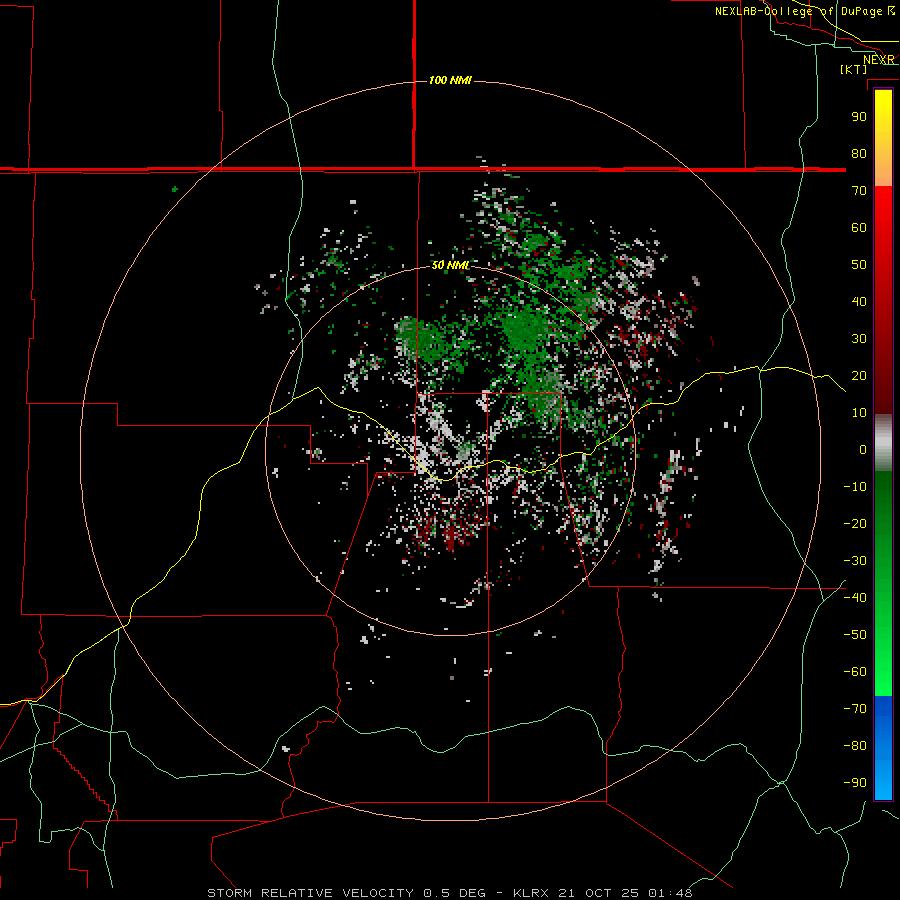Select the -70 value on the velocity scale
900x900 pixels.
click(x=855, y=709)
